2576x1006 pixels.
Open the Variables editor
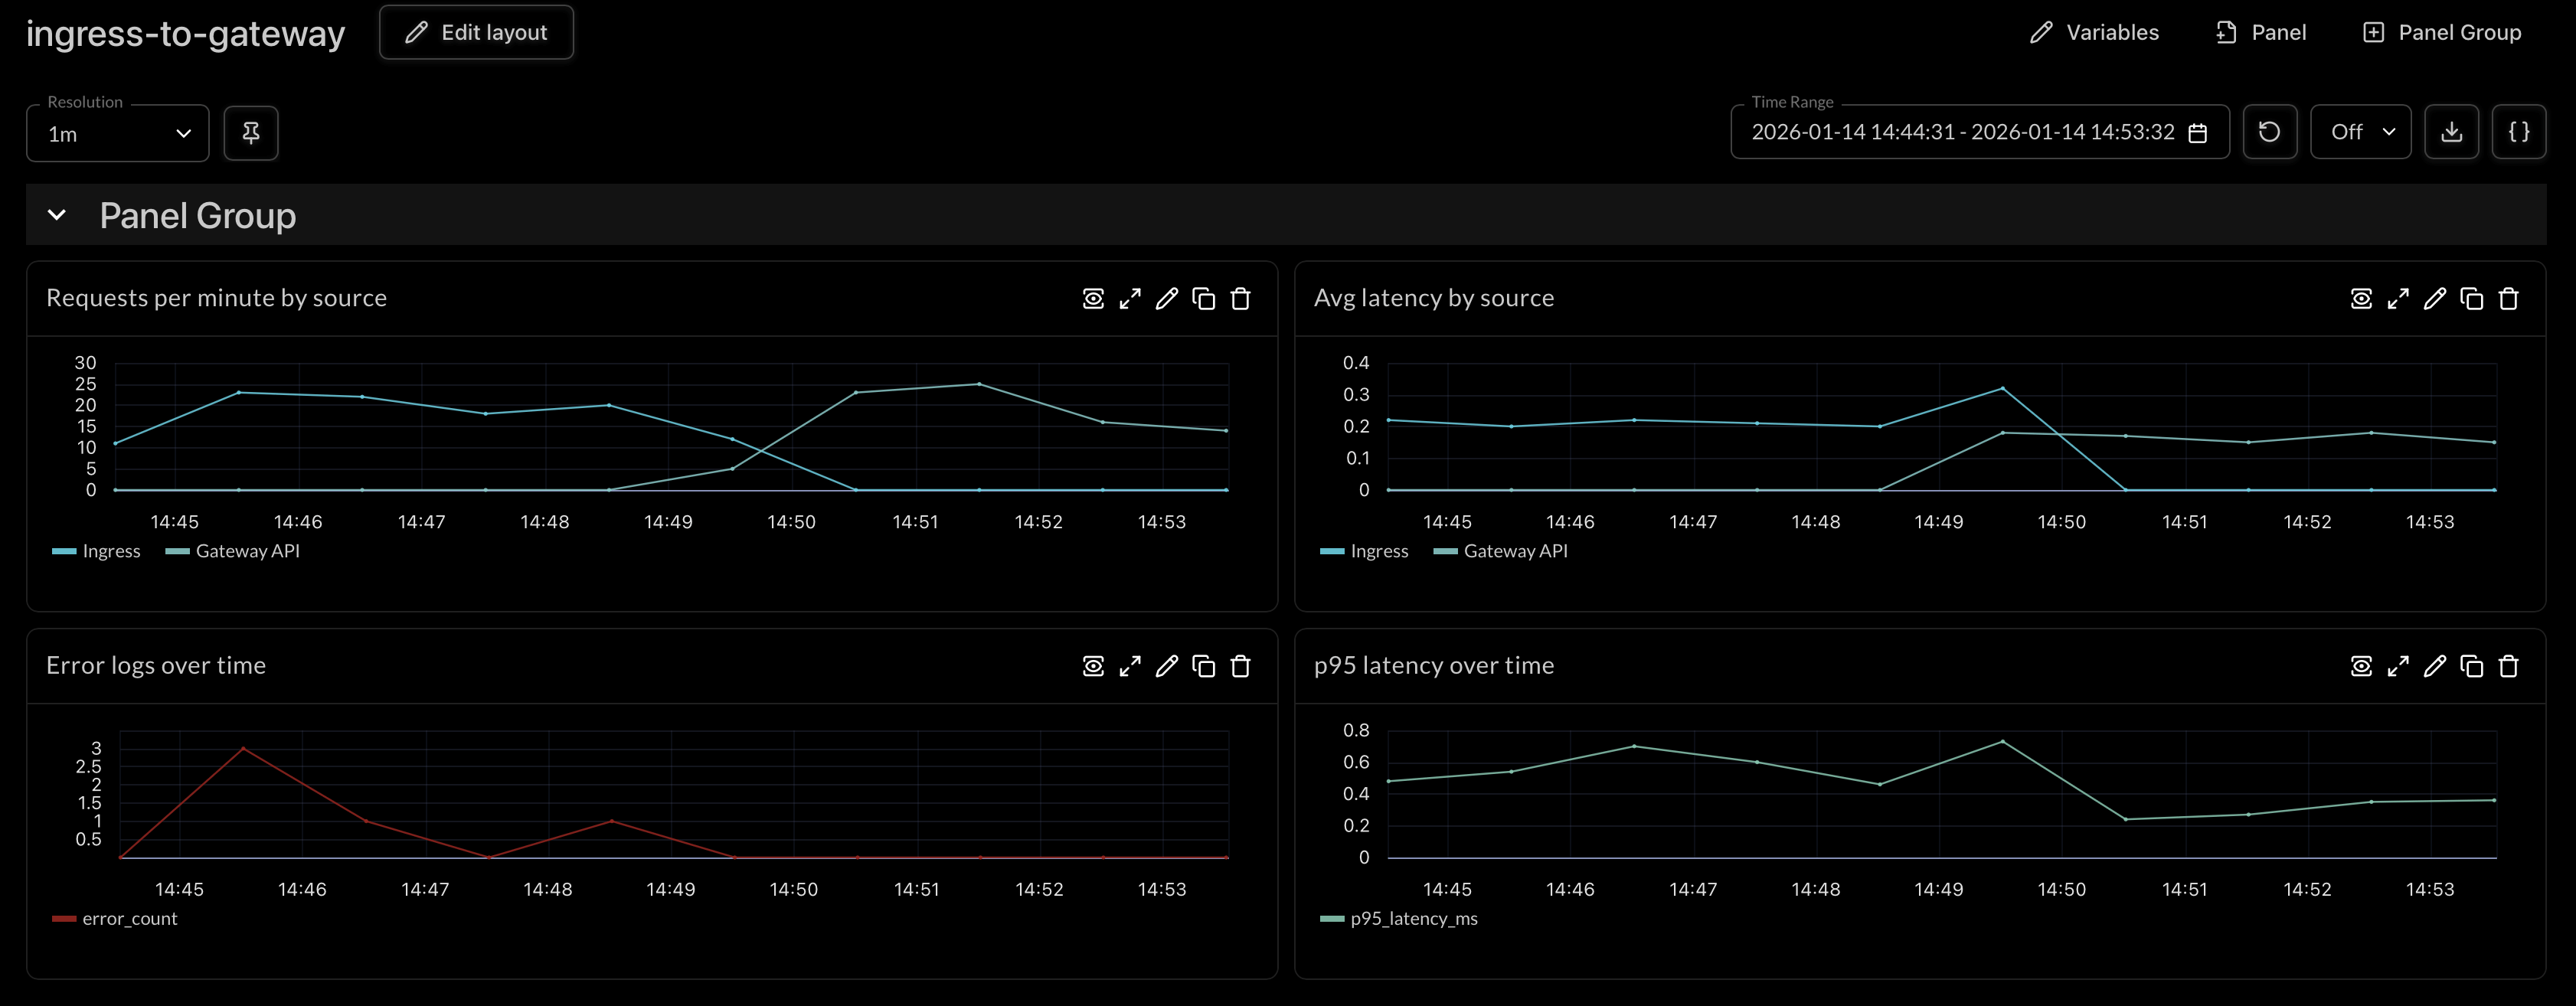coord(2094,32)
